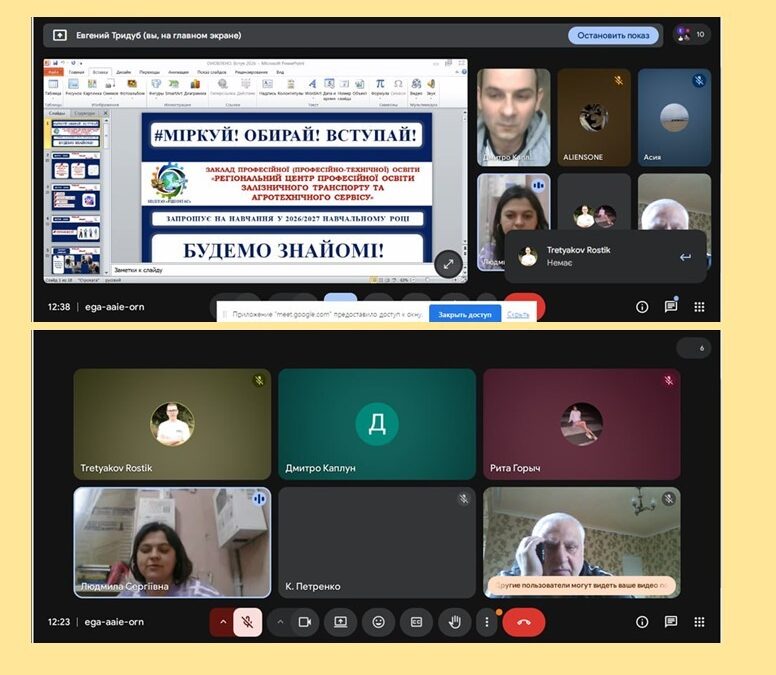Open the emoji reactions button

(x=378, y=622)
